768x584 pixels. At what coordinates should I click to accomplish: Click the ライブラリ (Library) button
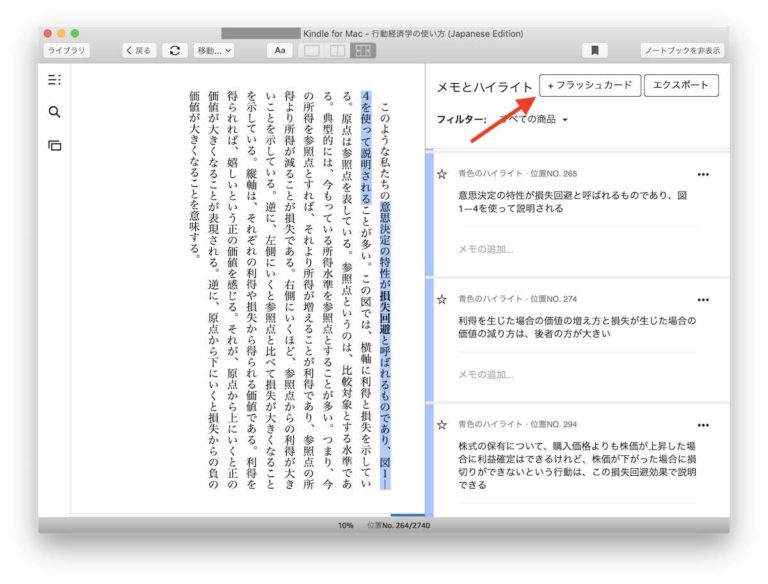[x=66, y=50]
